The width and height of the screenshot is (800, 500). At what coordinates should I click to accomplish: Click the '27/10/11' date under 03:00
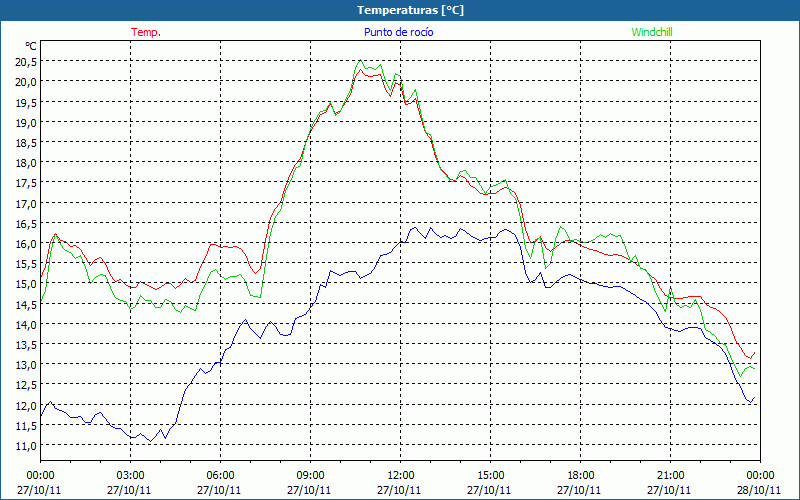pyautogui.click(x=129, y=490)
